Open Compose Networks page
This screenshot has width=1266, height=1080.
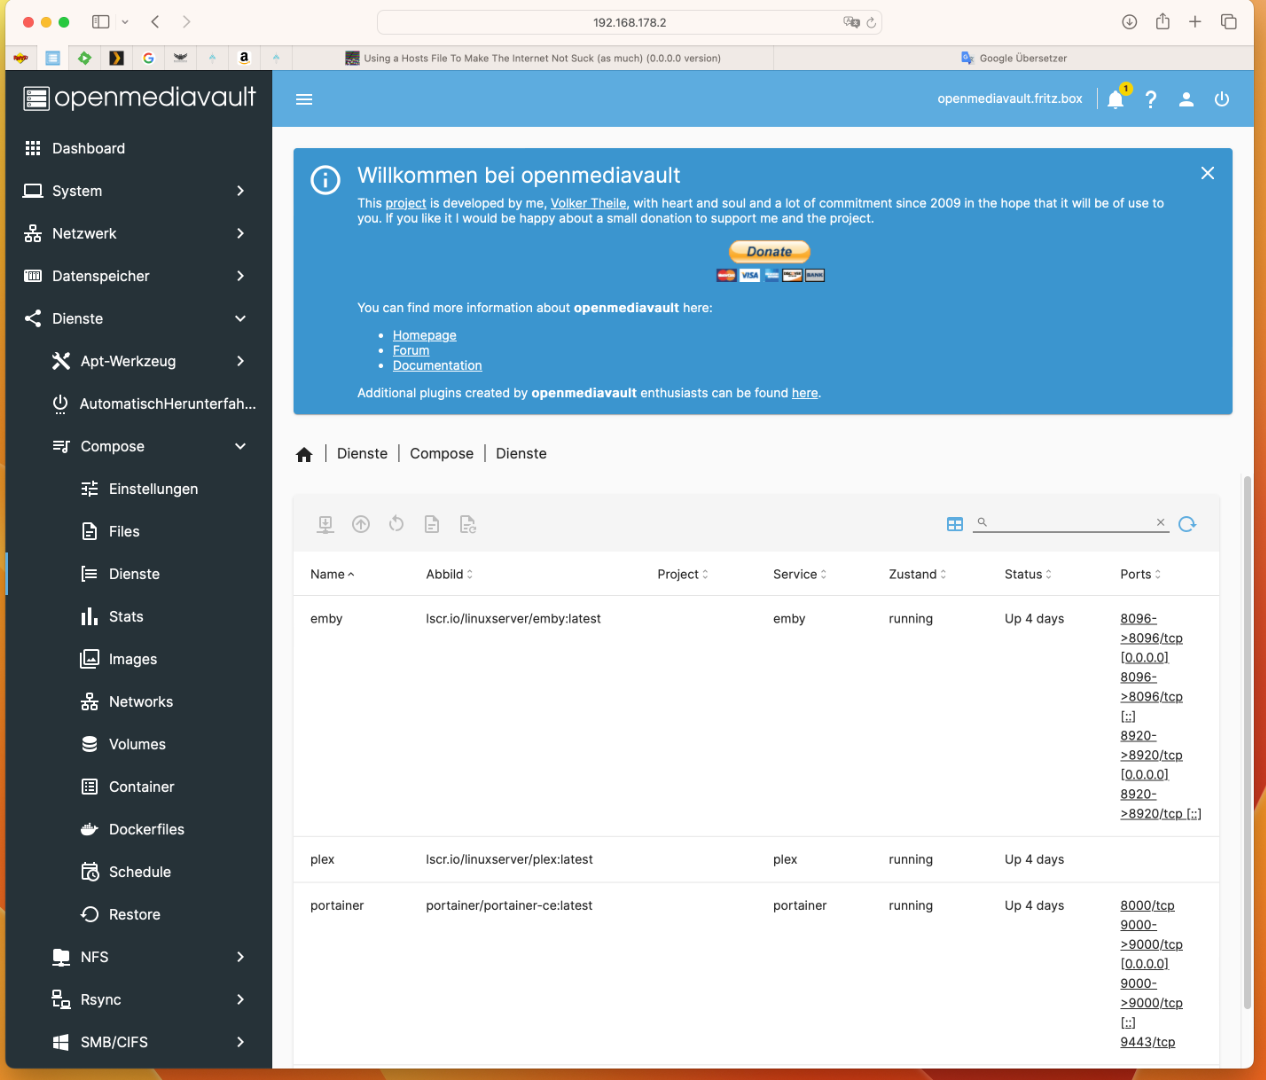pyautogui.click(x=139, y=702)
